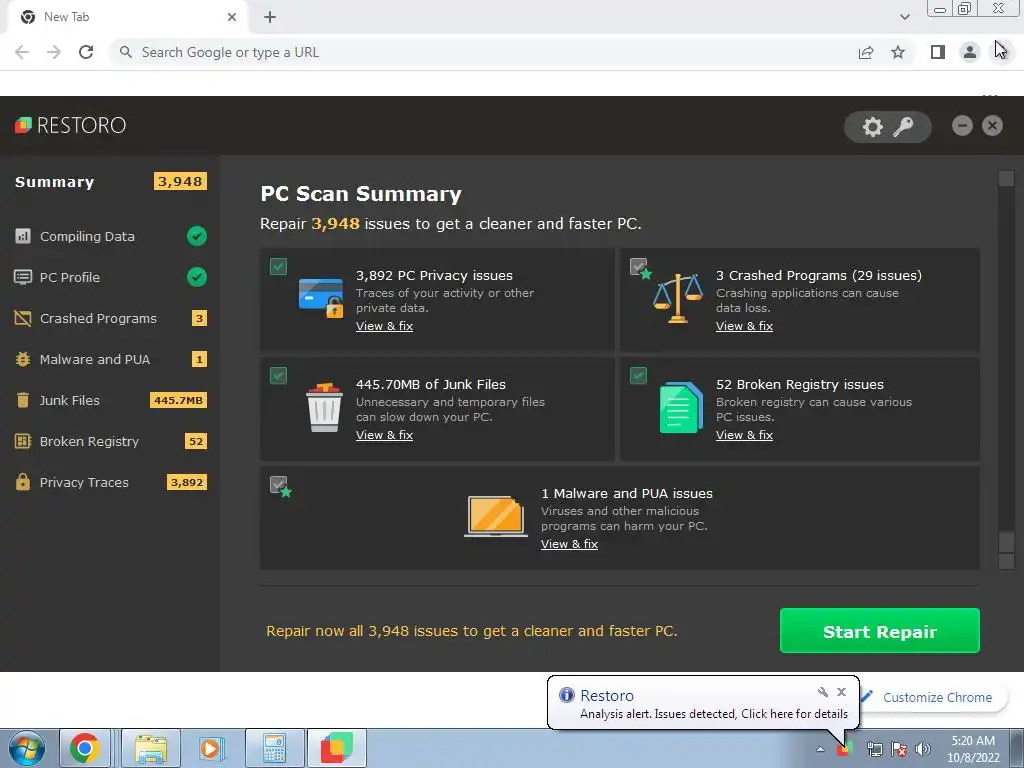Click the PC Profile green checkmark
This screenshot has width=1024, height=768.
pyautogui.click(x=197, y=277)
